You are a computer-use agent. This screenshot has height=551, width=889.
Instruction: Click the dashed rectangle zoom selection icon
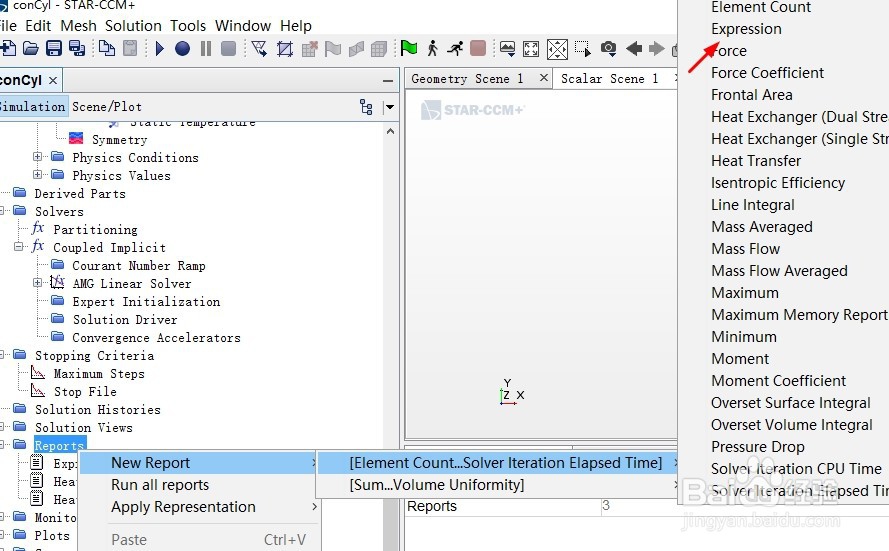(x=582, y=49)
